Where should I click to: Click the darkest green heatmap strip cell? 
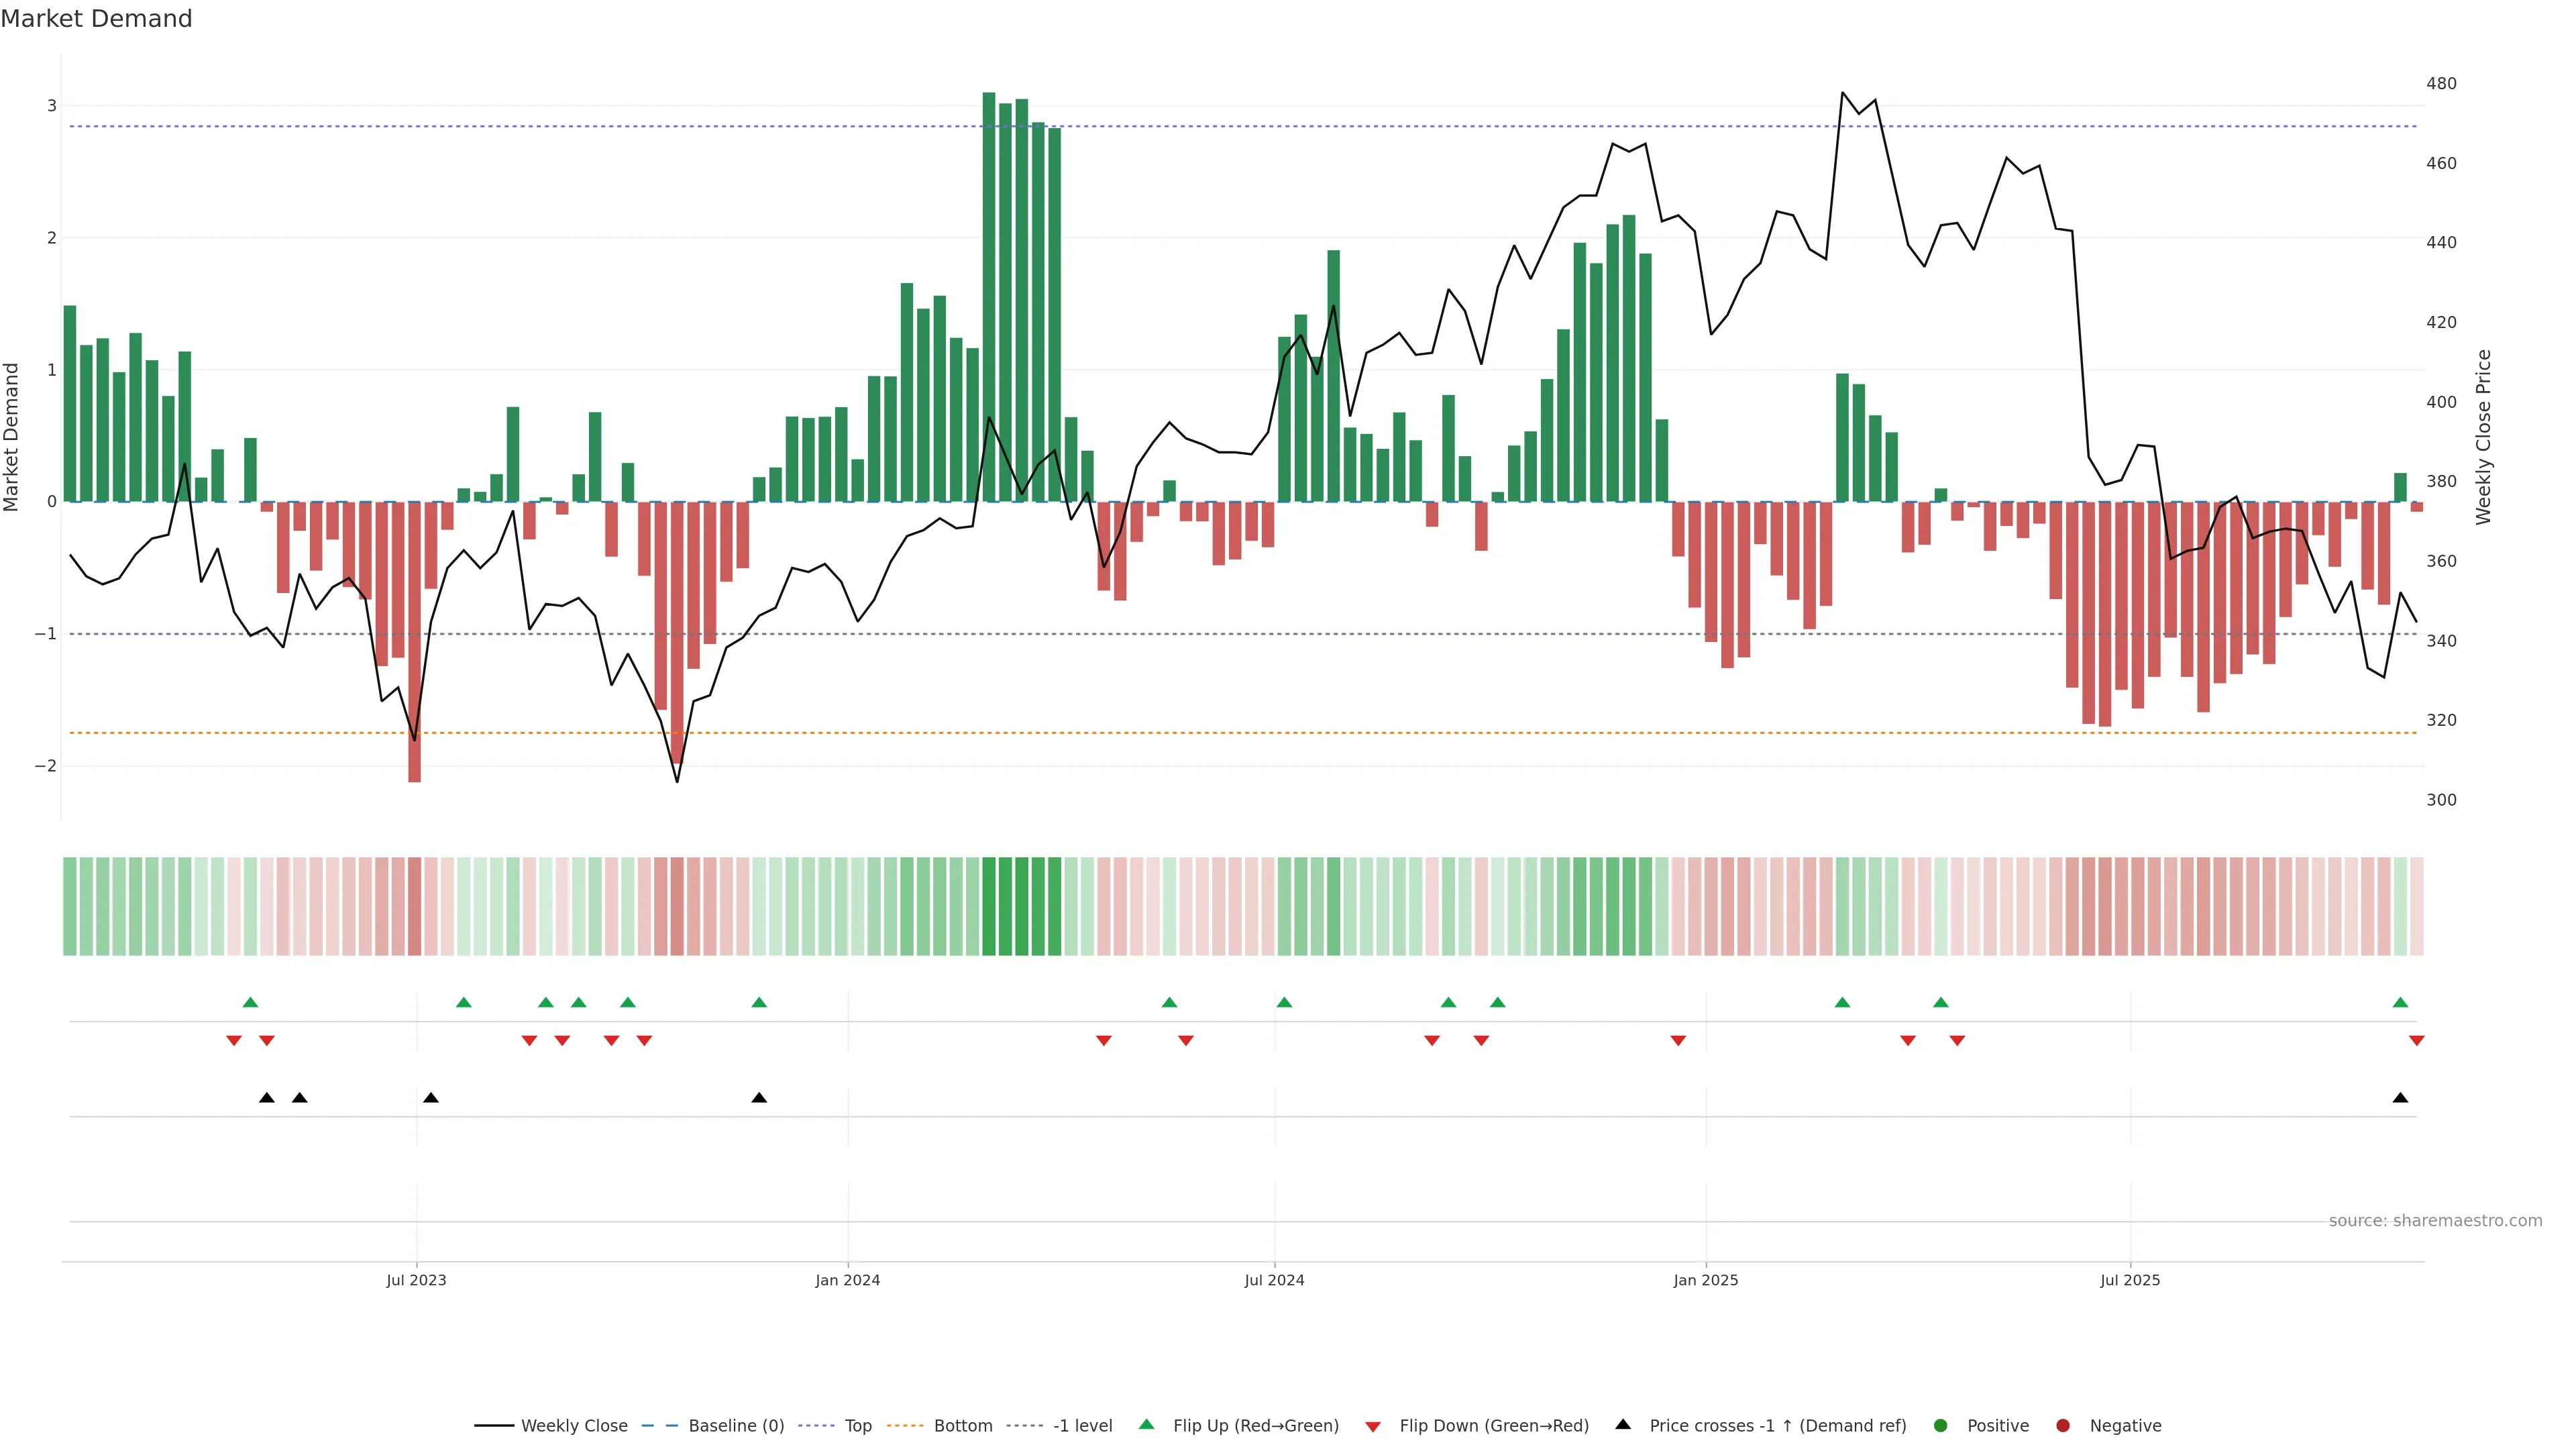(x=989, y=906)
